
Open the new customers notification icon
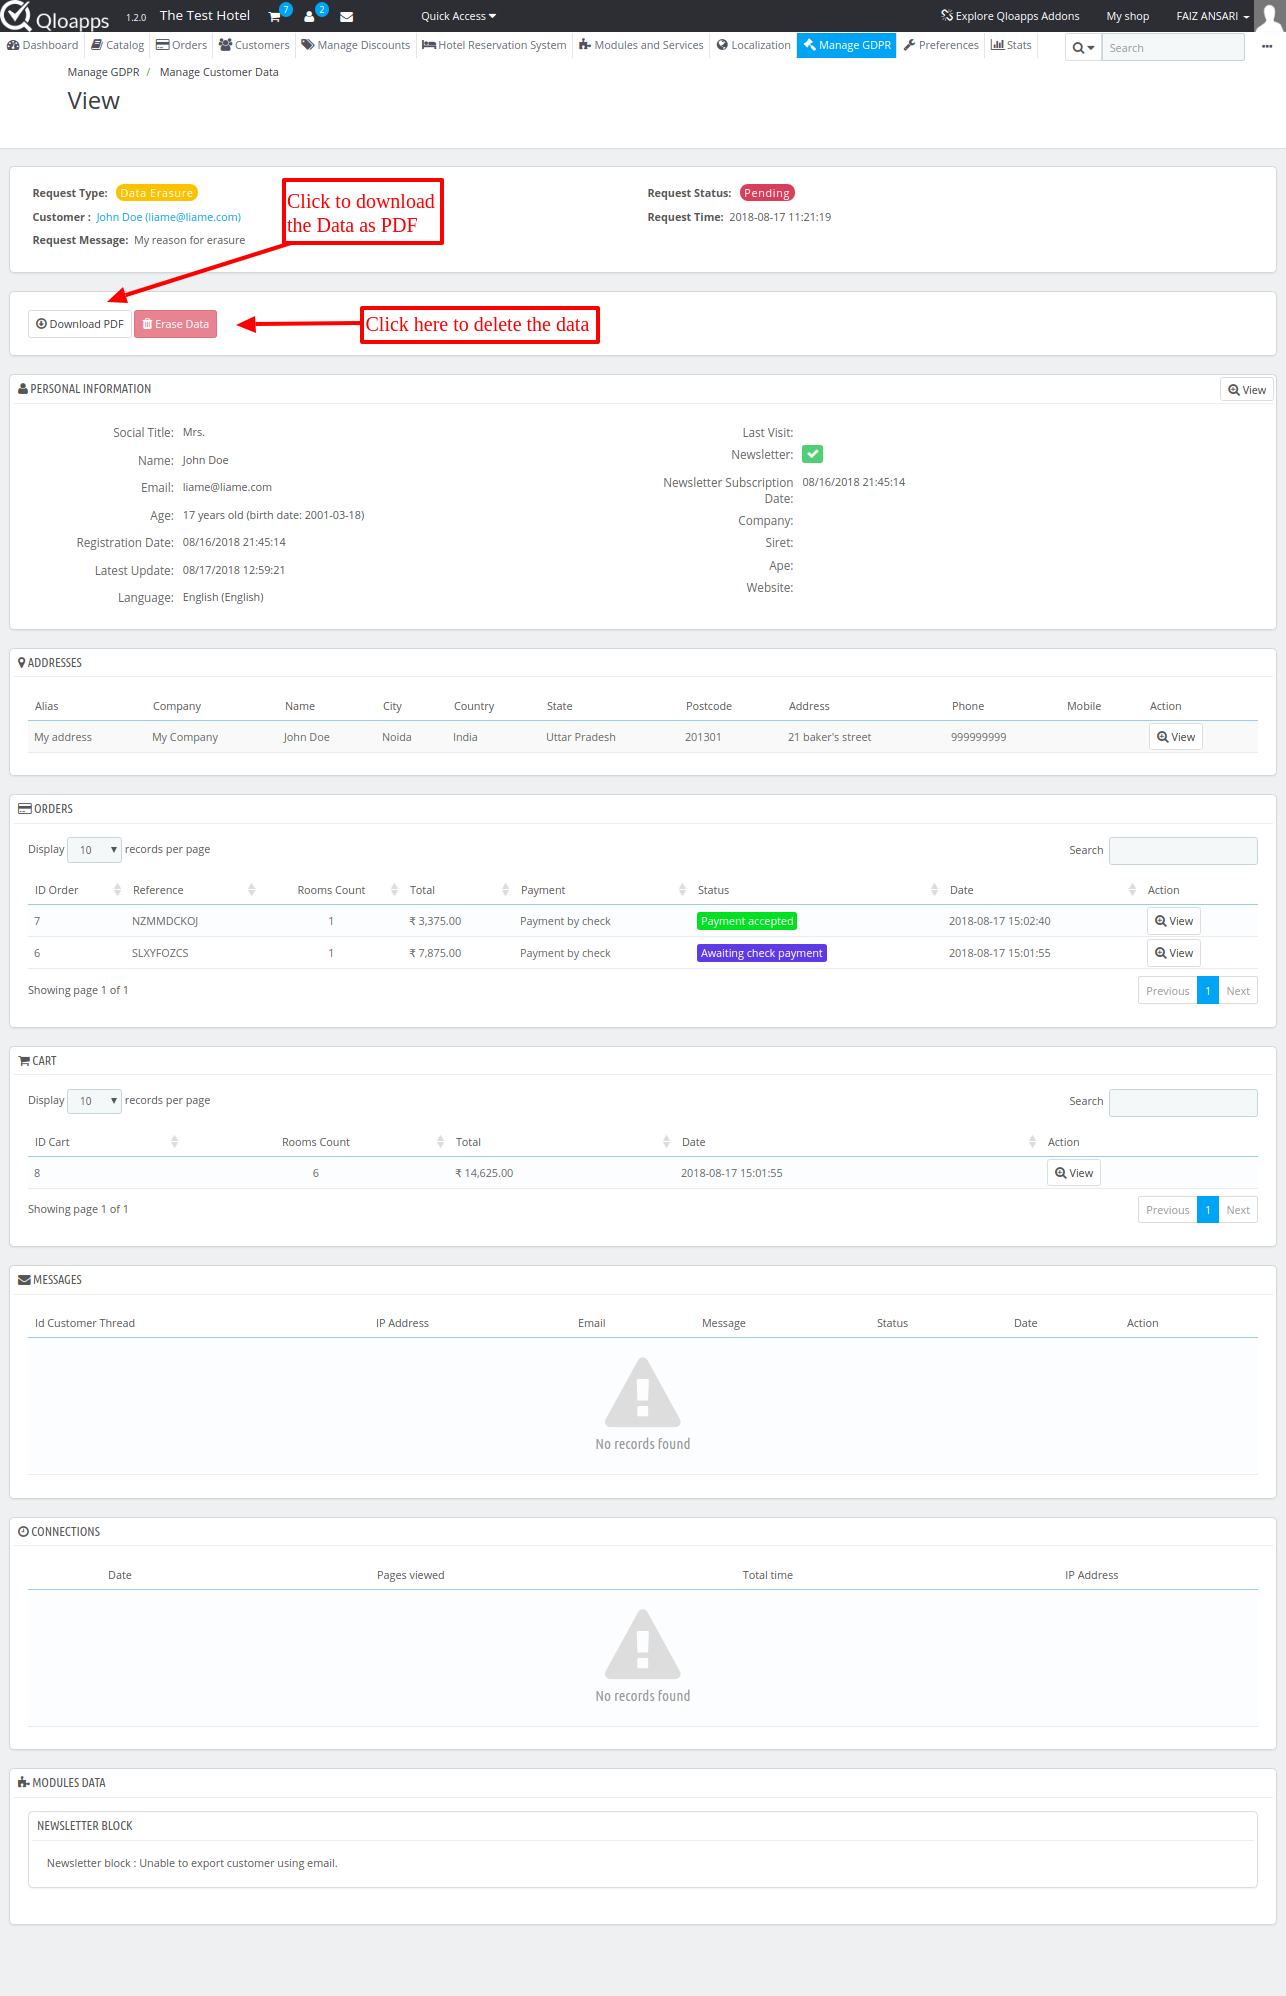310,16
